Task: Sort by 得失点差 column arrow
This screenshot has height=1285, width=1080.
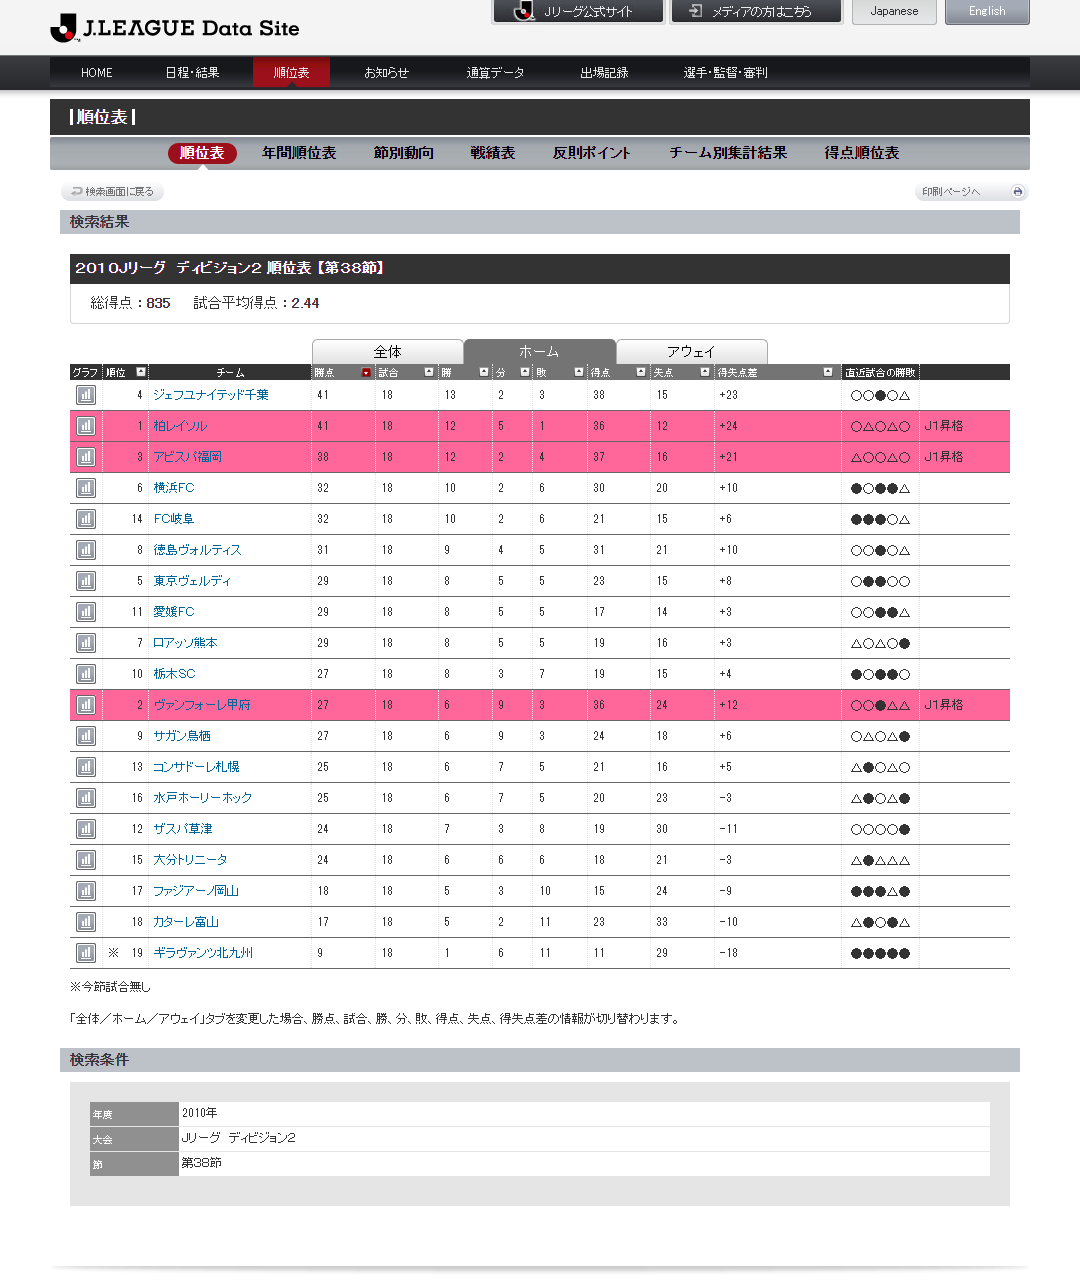Action: click(827, 372)
